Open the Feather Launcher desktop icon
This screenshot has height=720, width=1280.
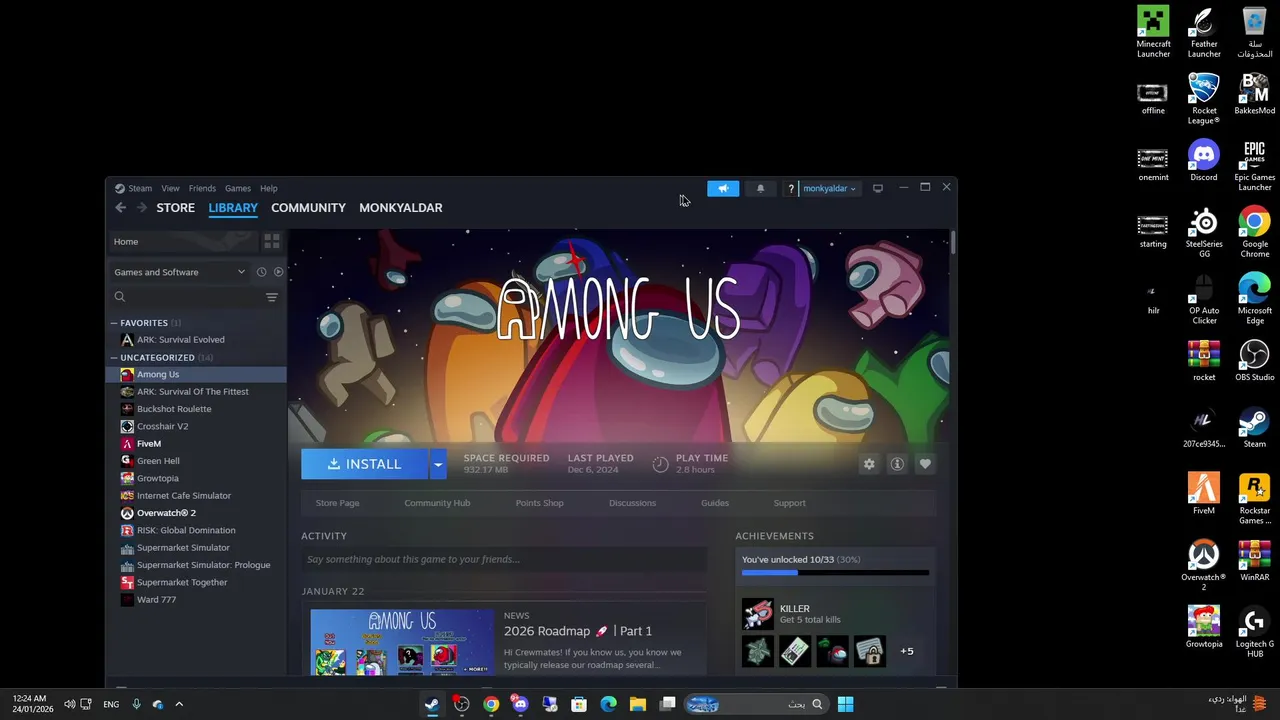click(1204, 32)
